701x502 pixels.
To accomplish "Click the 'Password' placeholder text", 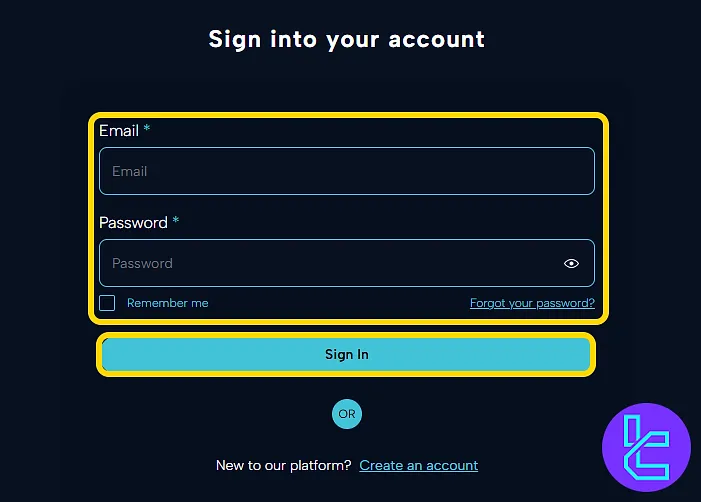I will (142, 264).
